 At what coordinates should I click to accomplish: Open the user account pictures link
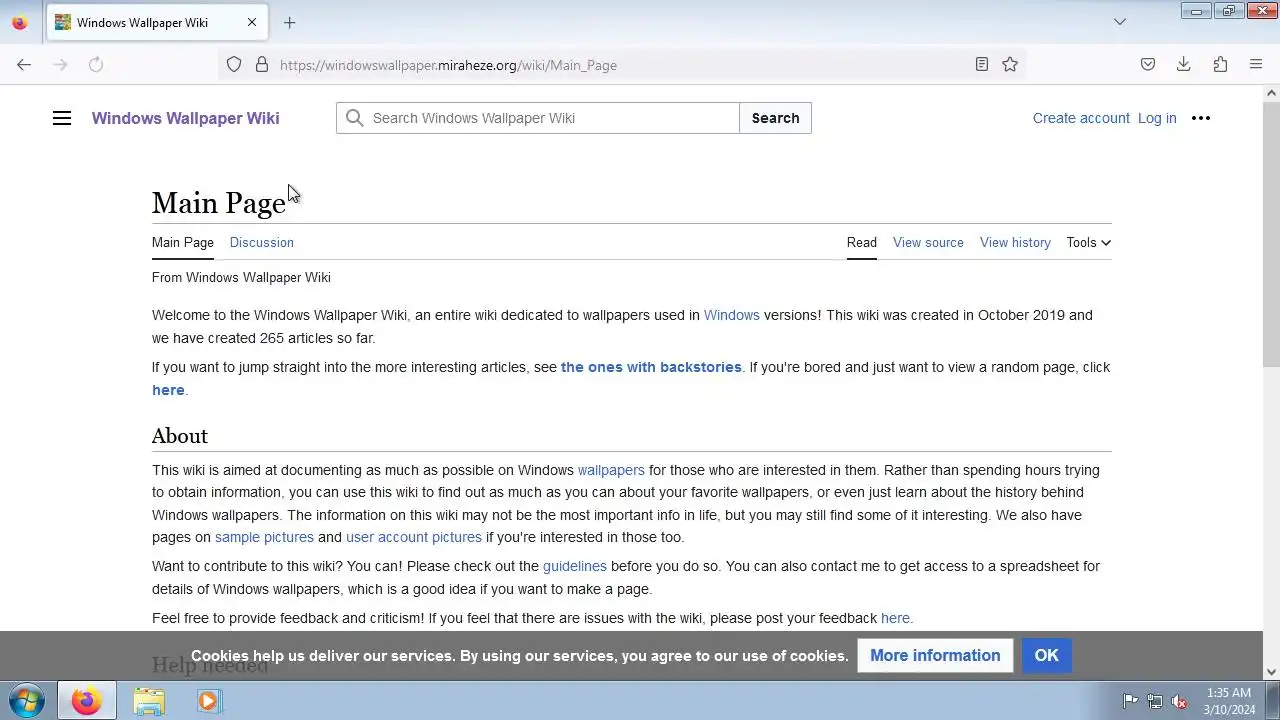(414, 537)
